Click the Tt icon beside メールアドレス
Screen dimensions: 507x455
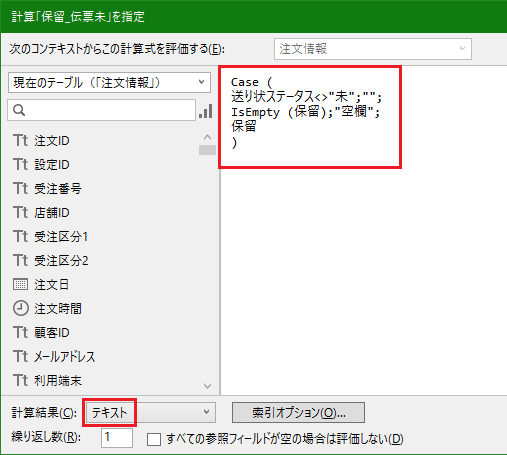[x=21, y=356]
